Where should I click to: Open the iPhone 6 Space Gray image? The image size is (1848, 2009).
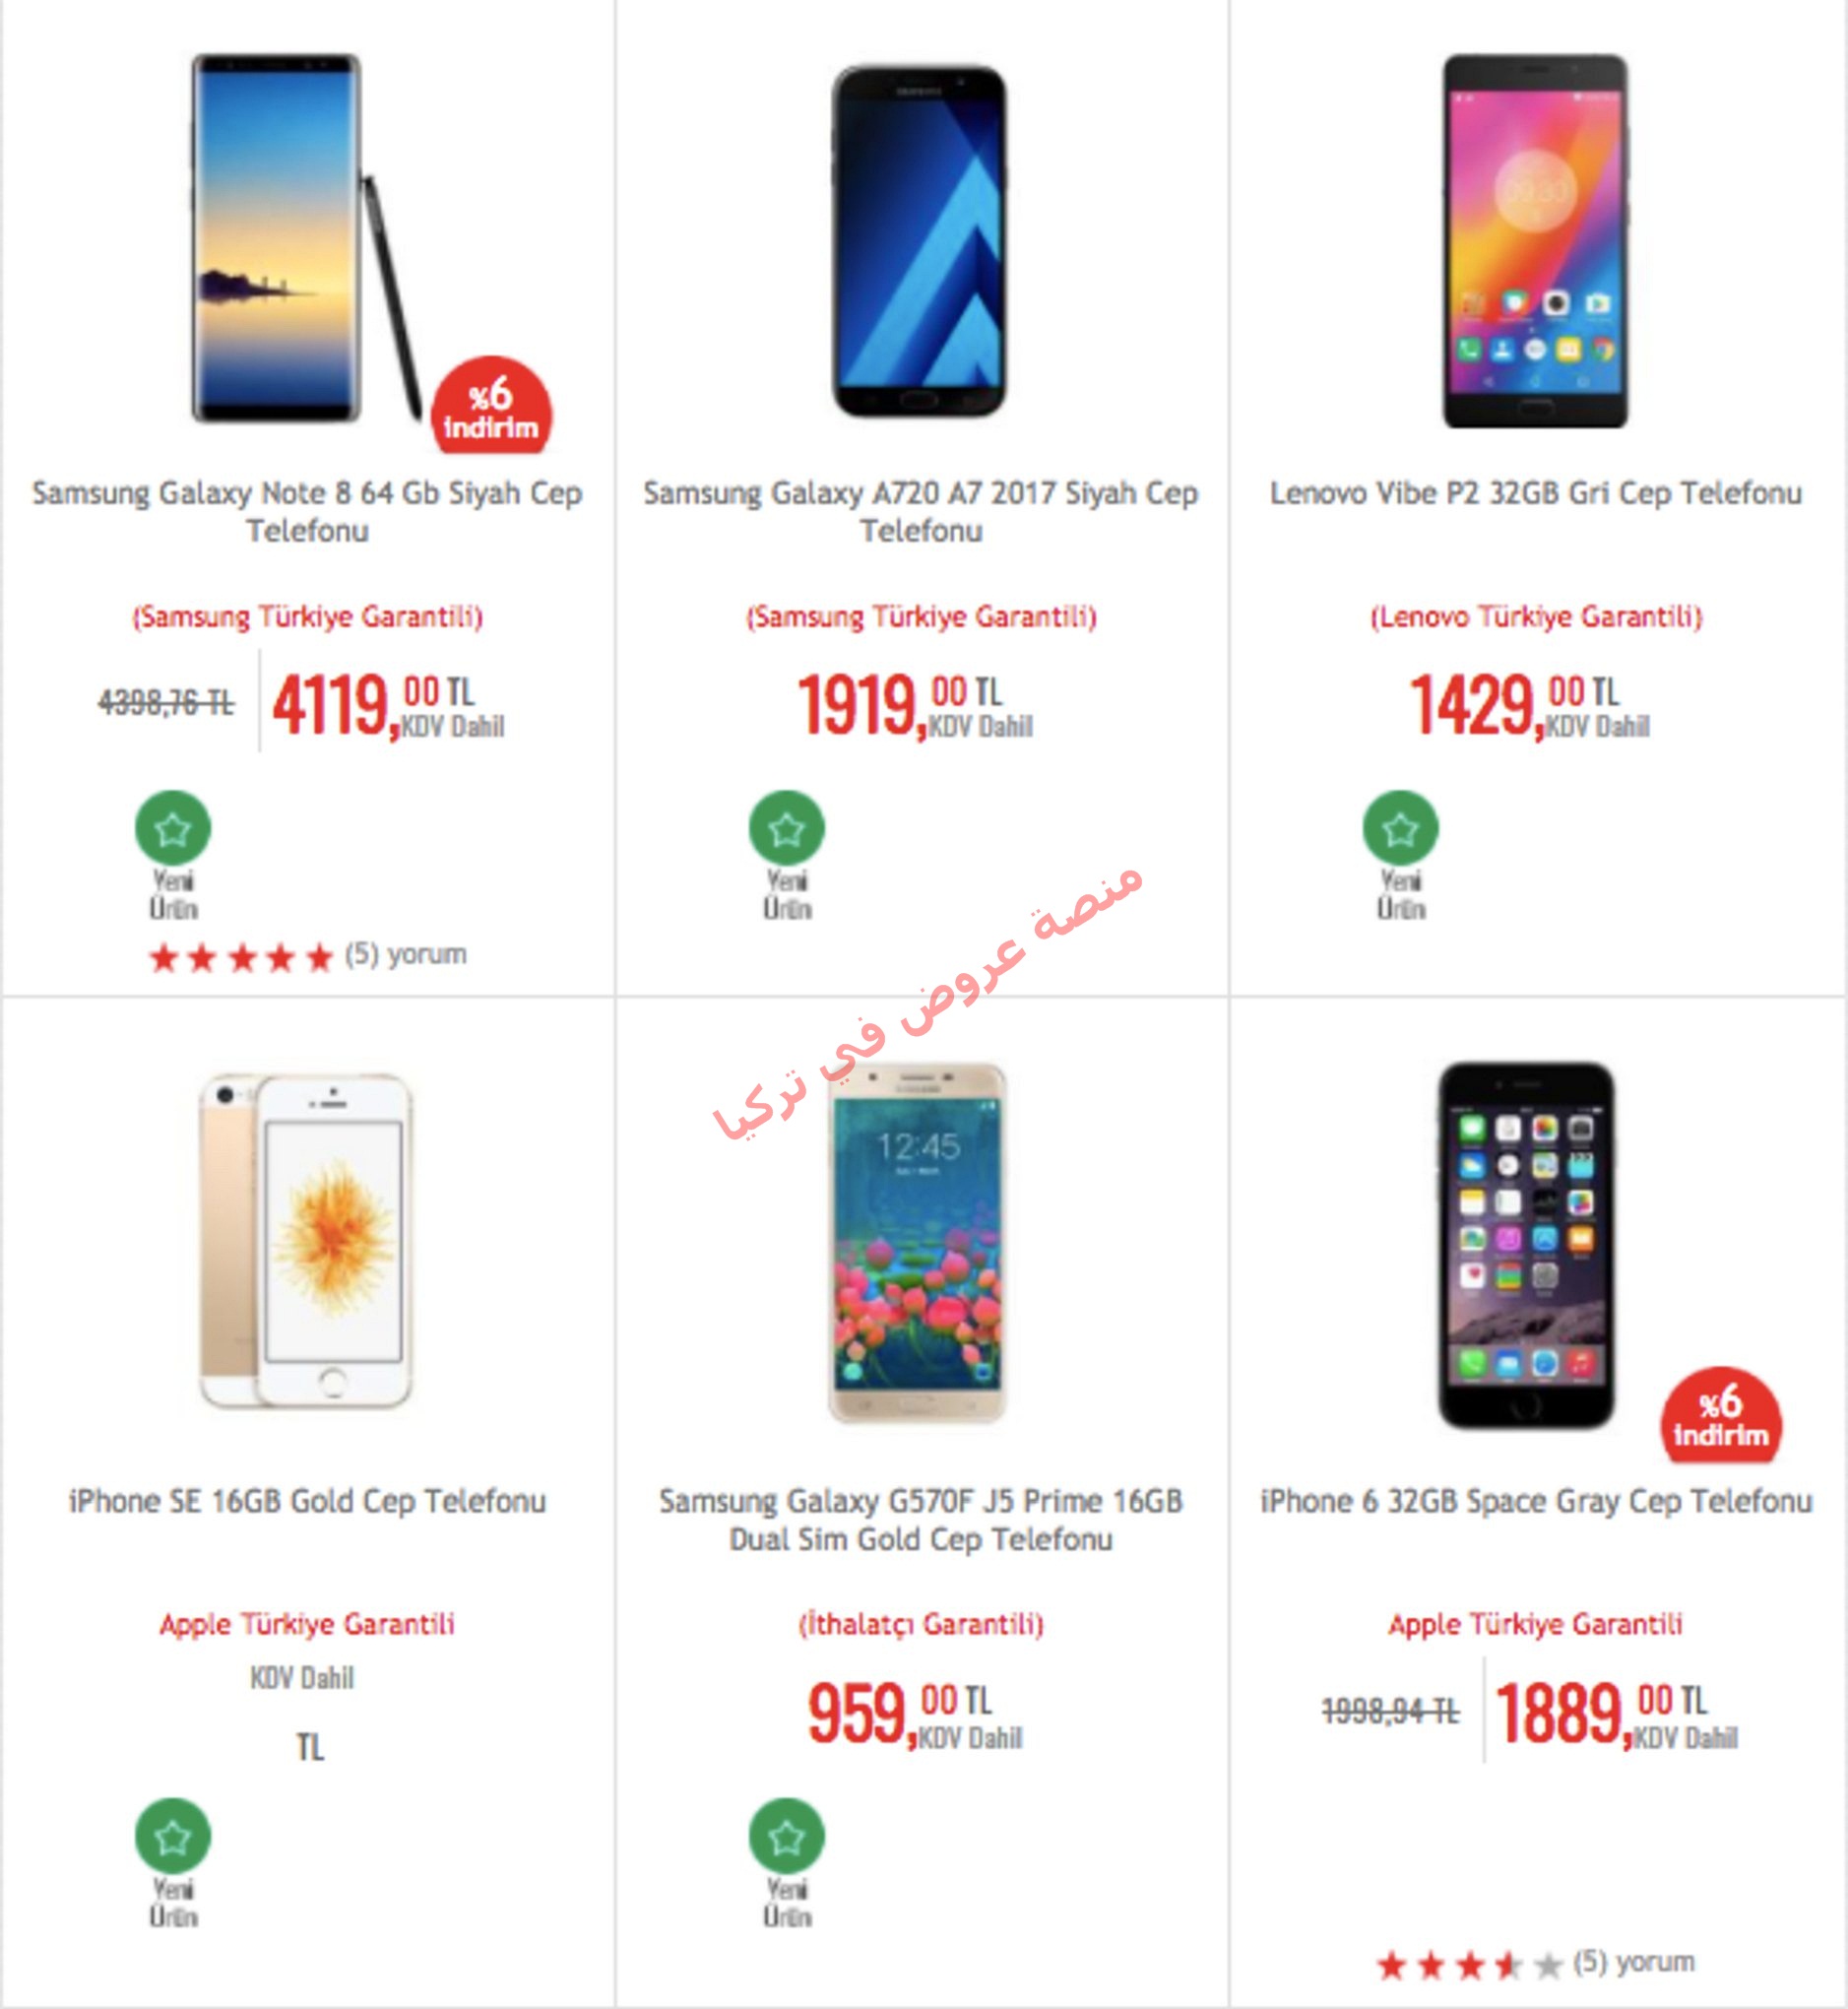[x=1526, y=1245]
